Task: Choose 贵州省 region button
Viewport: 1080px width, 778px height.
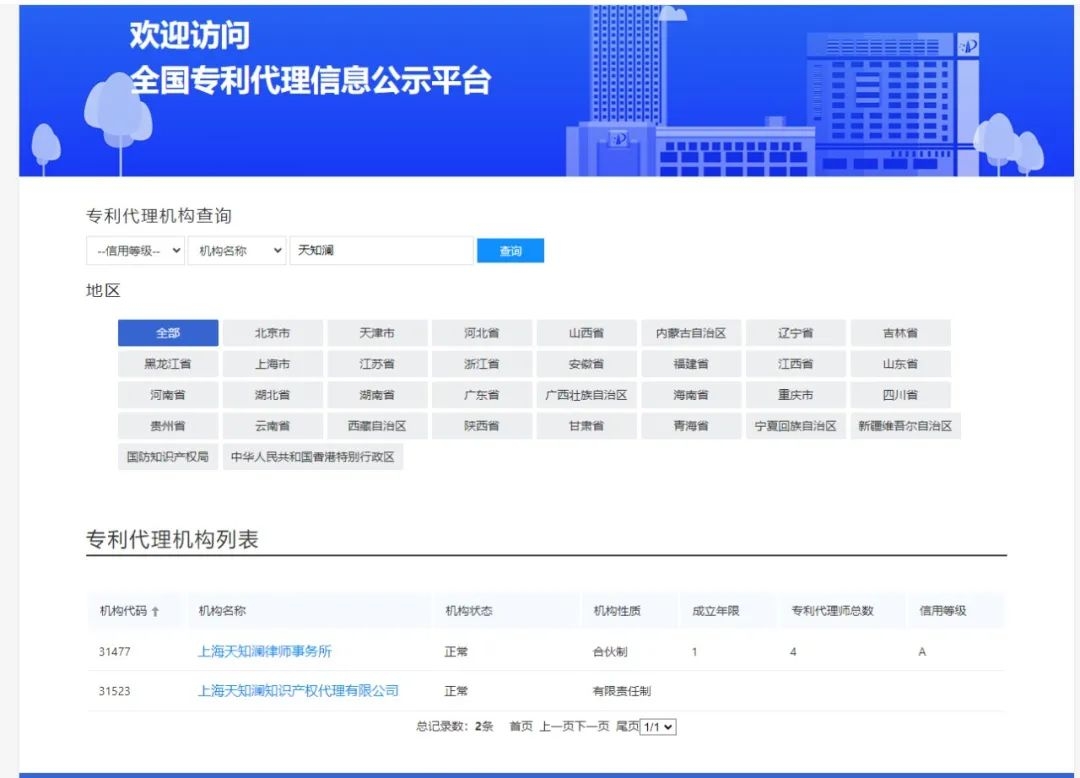Action: pos(168,425)
